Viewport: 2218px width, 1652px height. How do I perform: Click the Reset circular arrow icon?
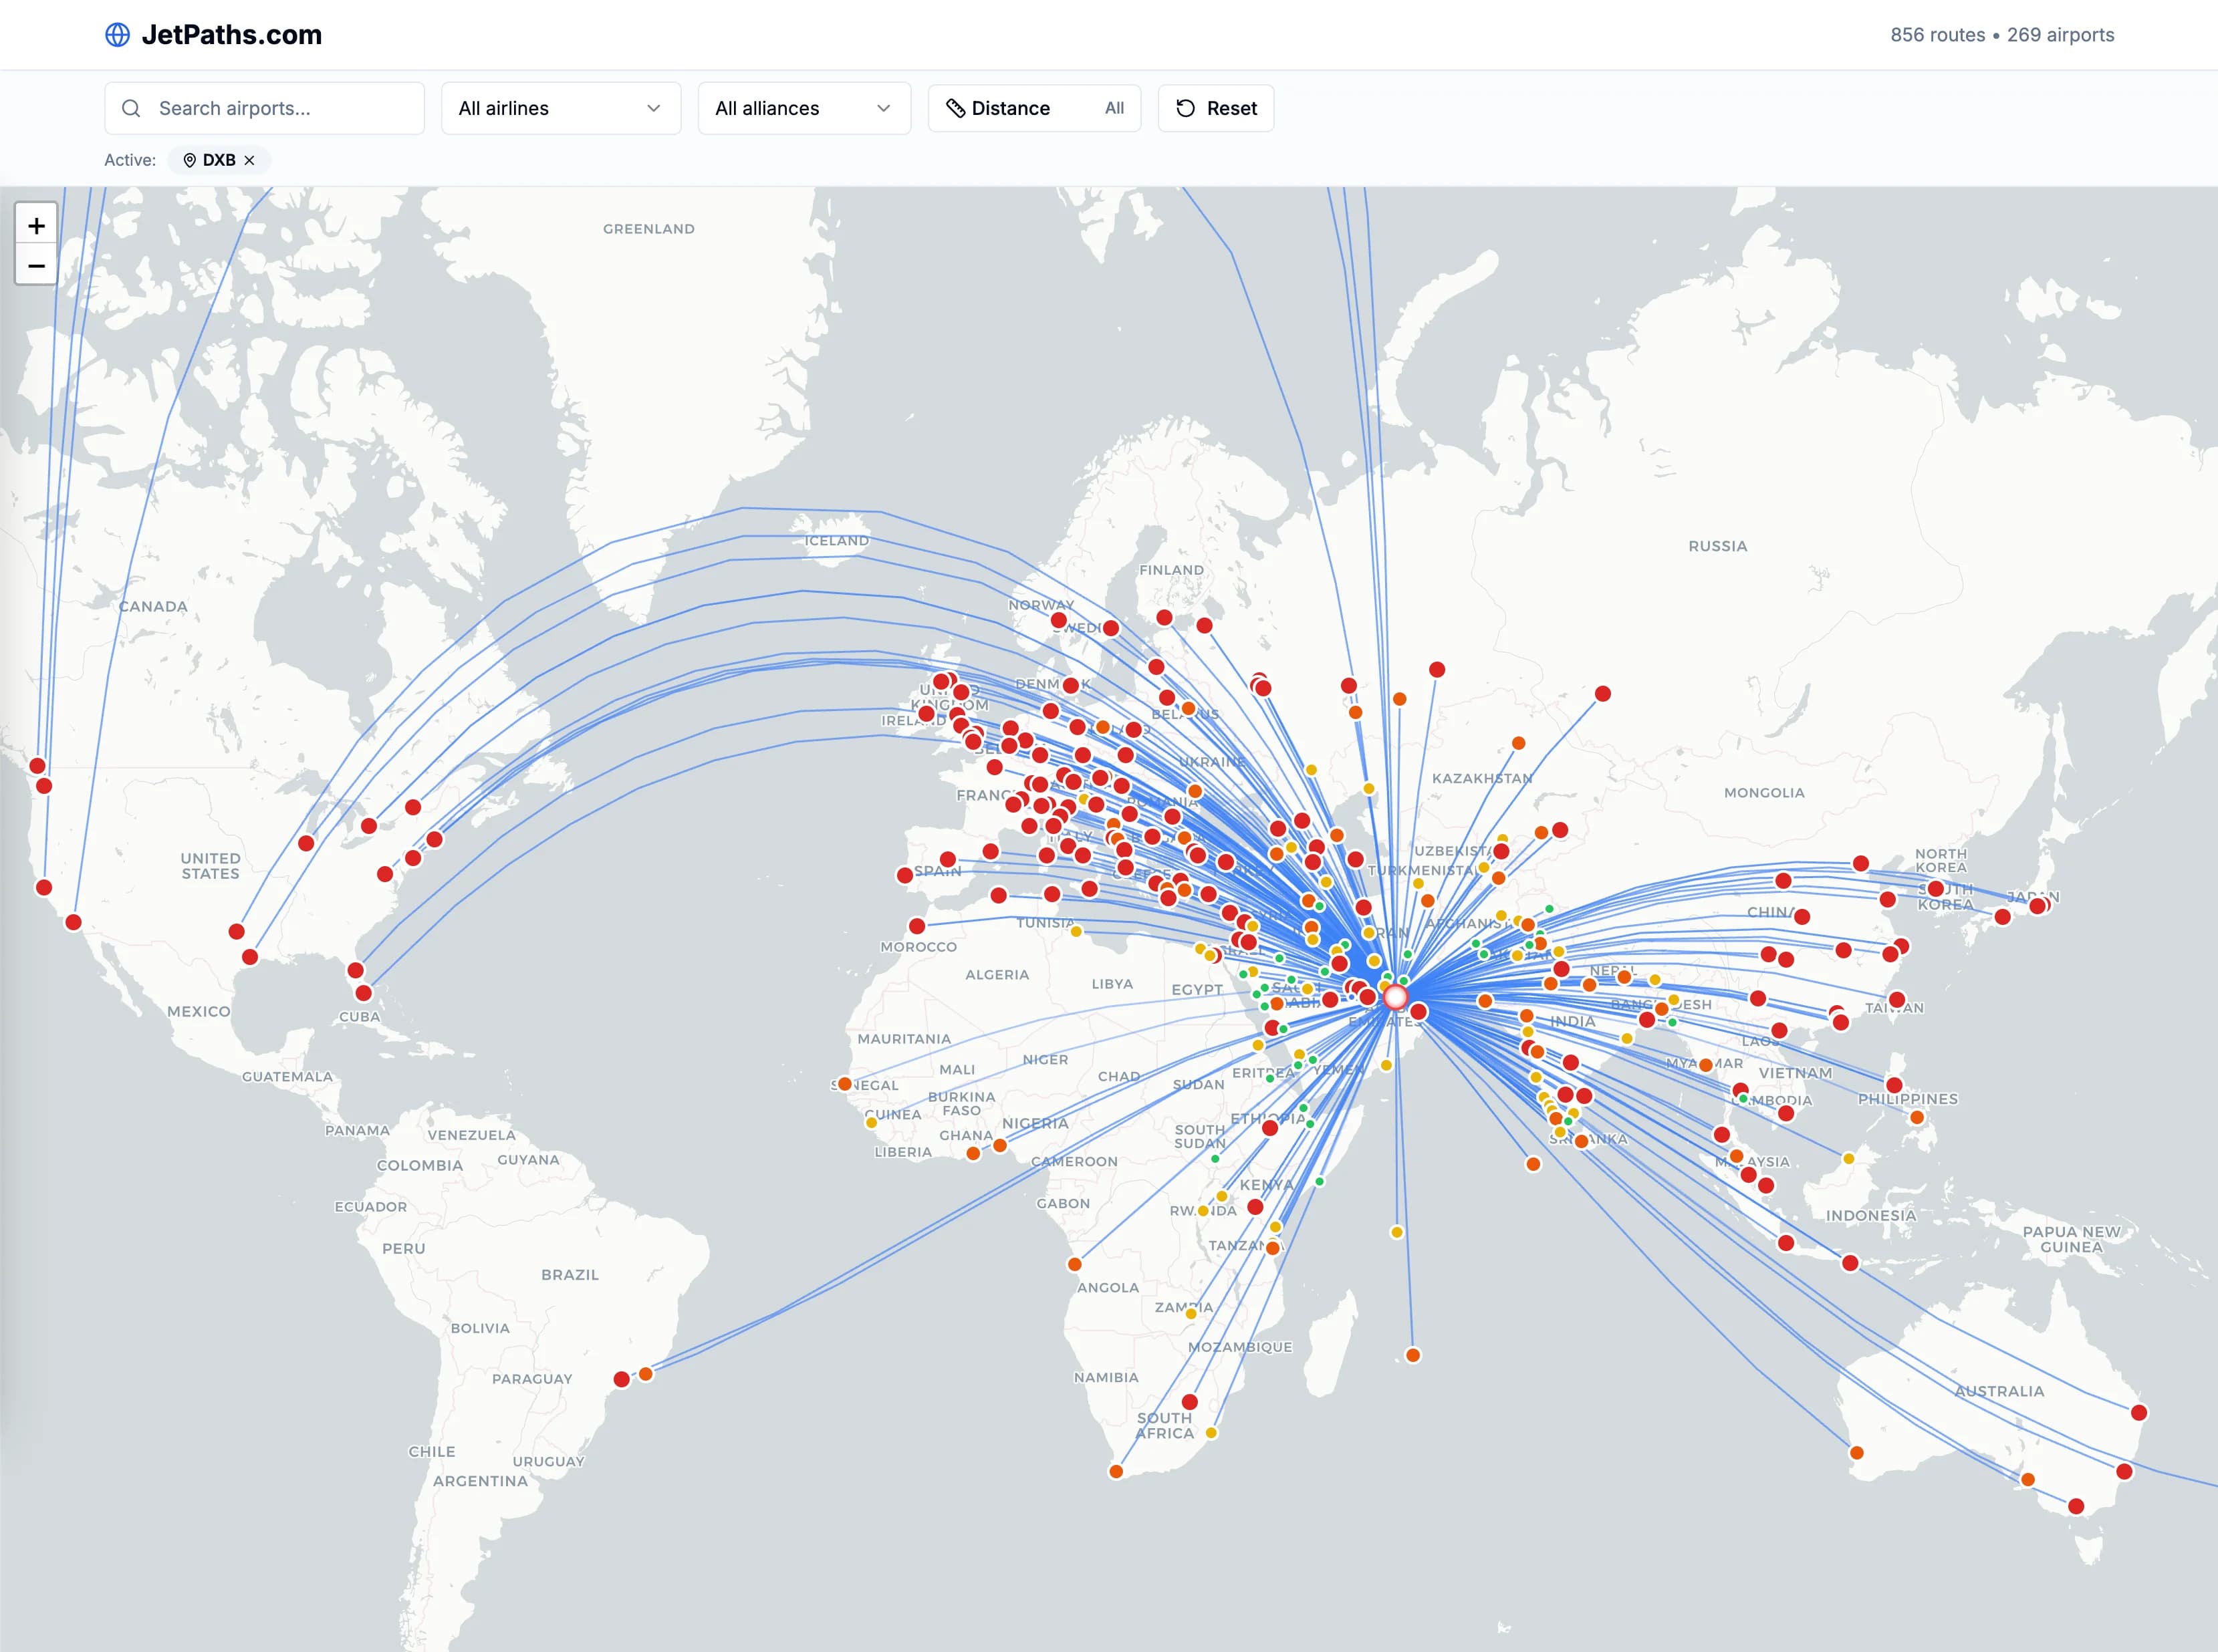point(1185,108)
